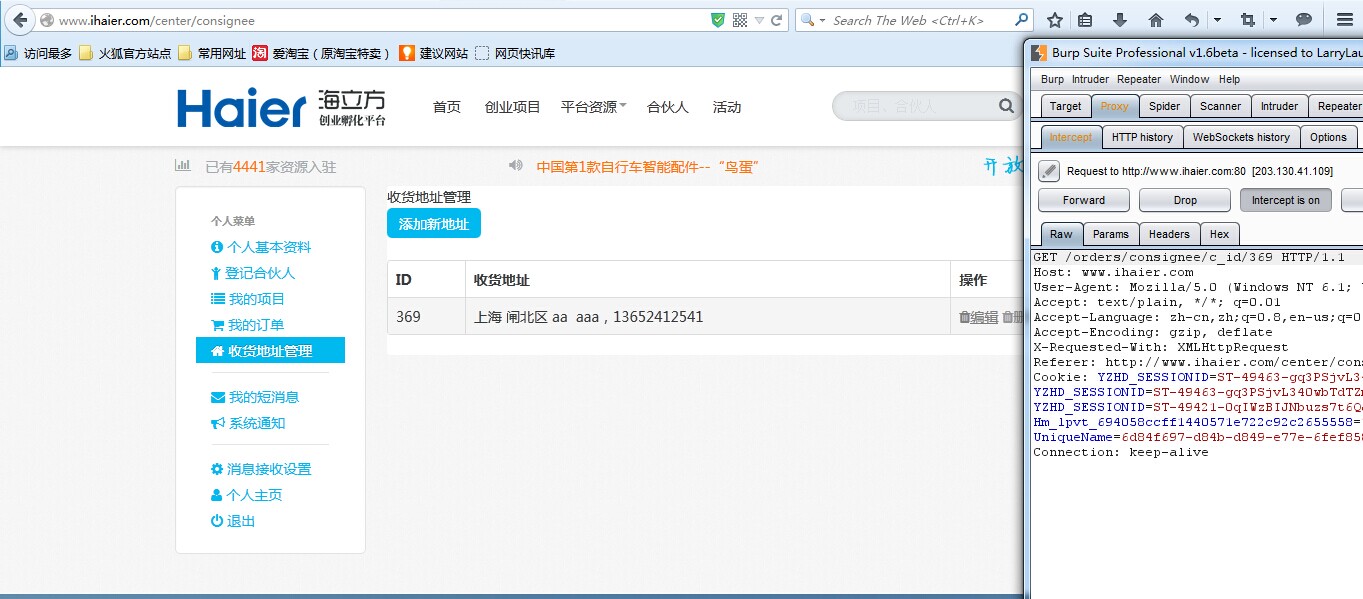1363x599 pixels.
Task: Switch to the Scanner tab in Burp
Action: tap(1220, 106)
